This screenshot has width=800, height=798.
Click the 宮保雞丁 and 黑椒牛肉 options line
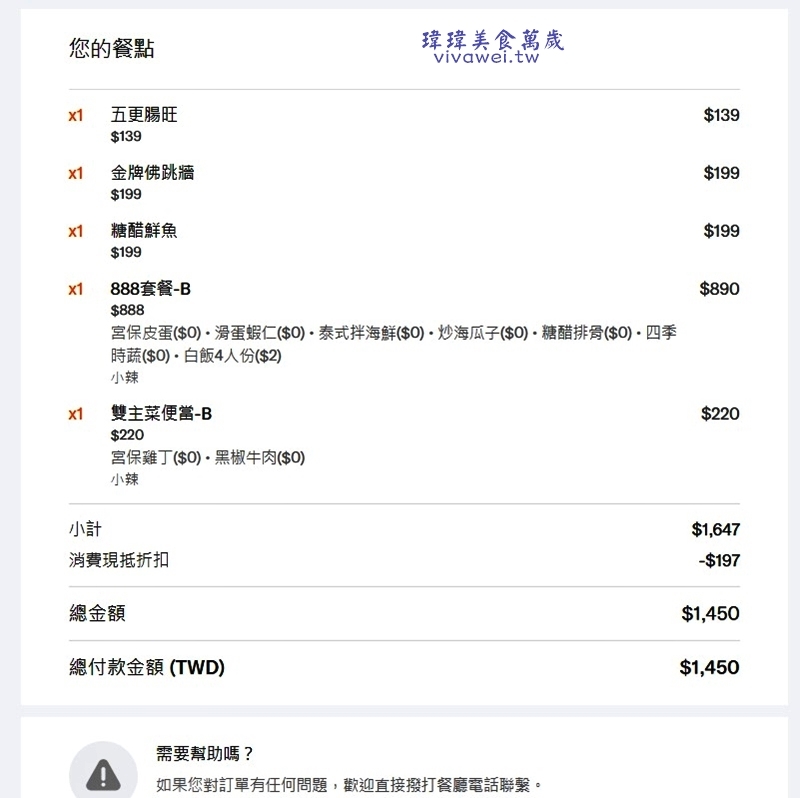click(208, 457)
